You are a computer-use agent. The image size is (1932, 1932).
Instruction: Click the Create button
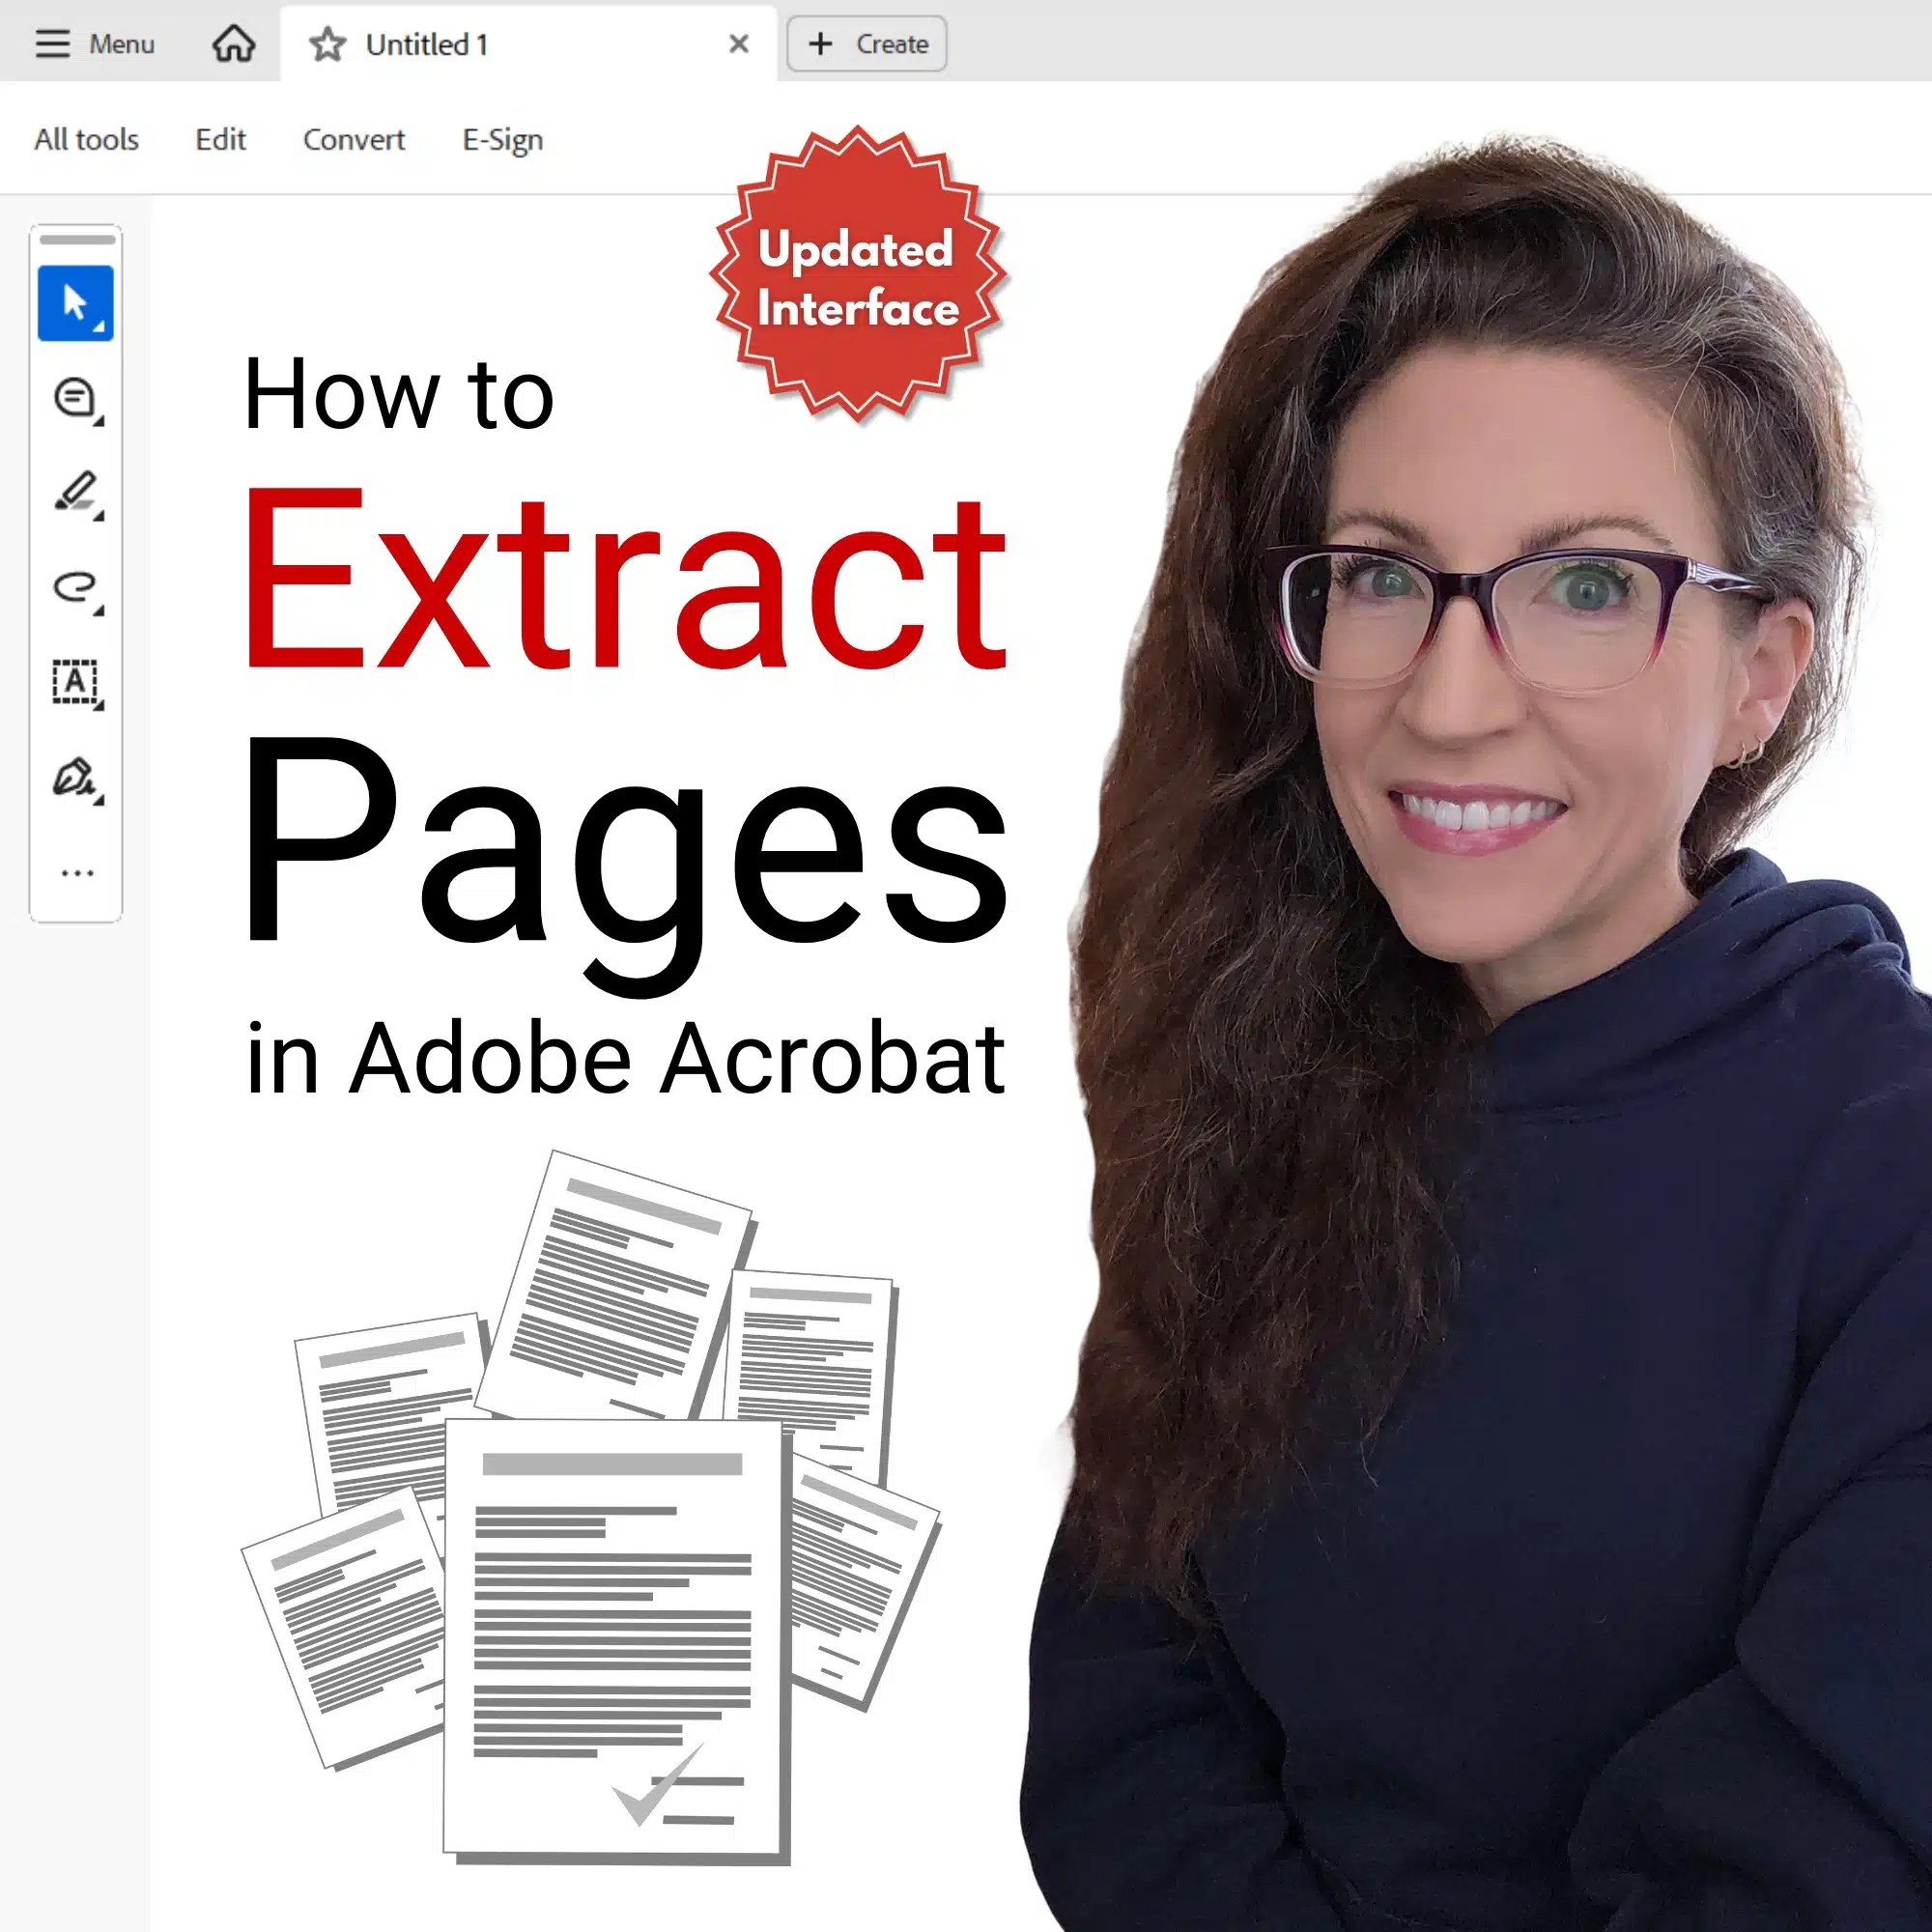[867, 44]
